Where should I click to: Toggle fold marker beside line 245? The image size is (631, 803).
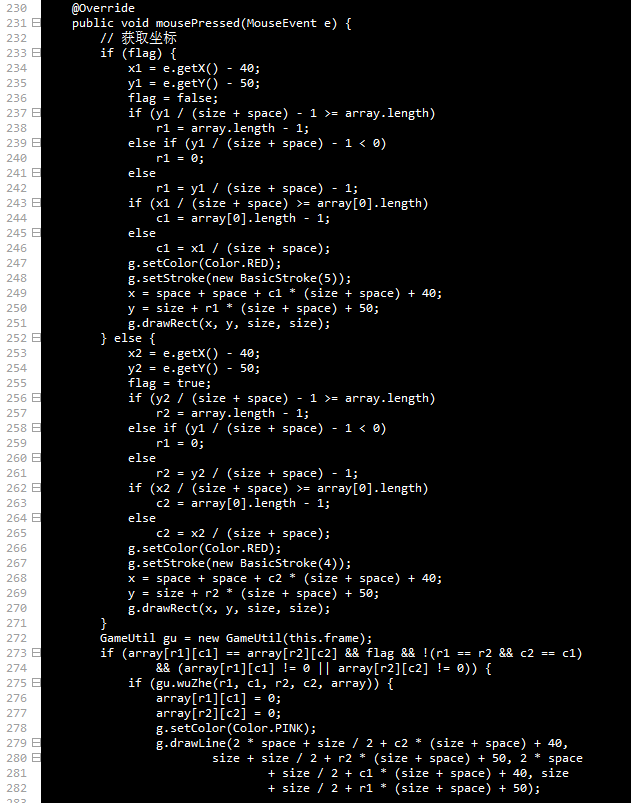[x=36, y=233]
